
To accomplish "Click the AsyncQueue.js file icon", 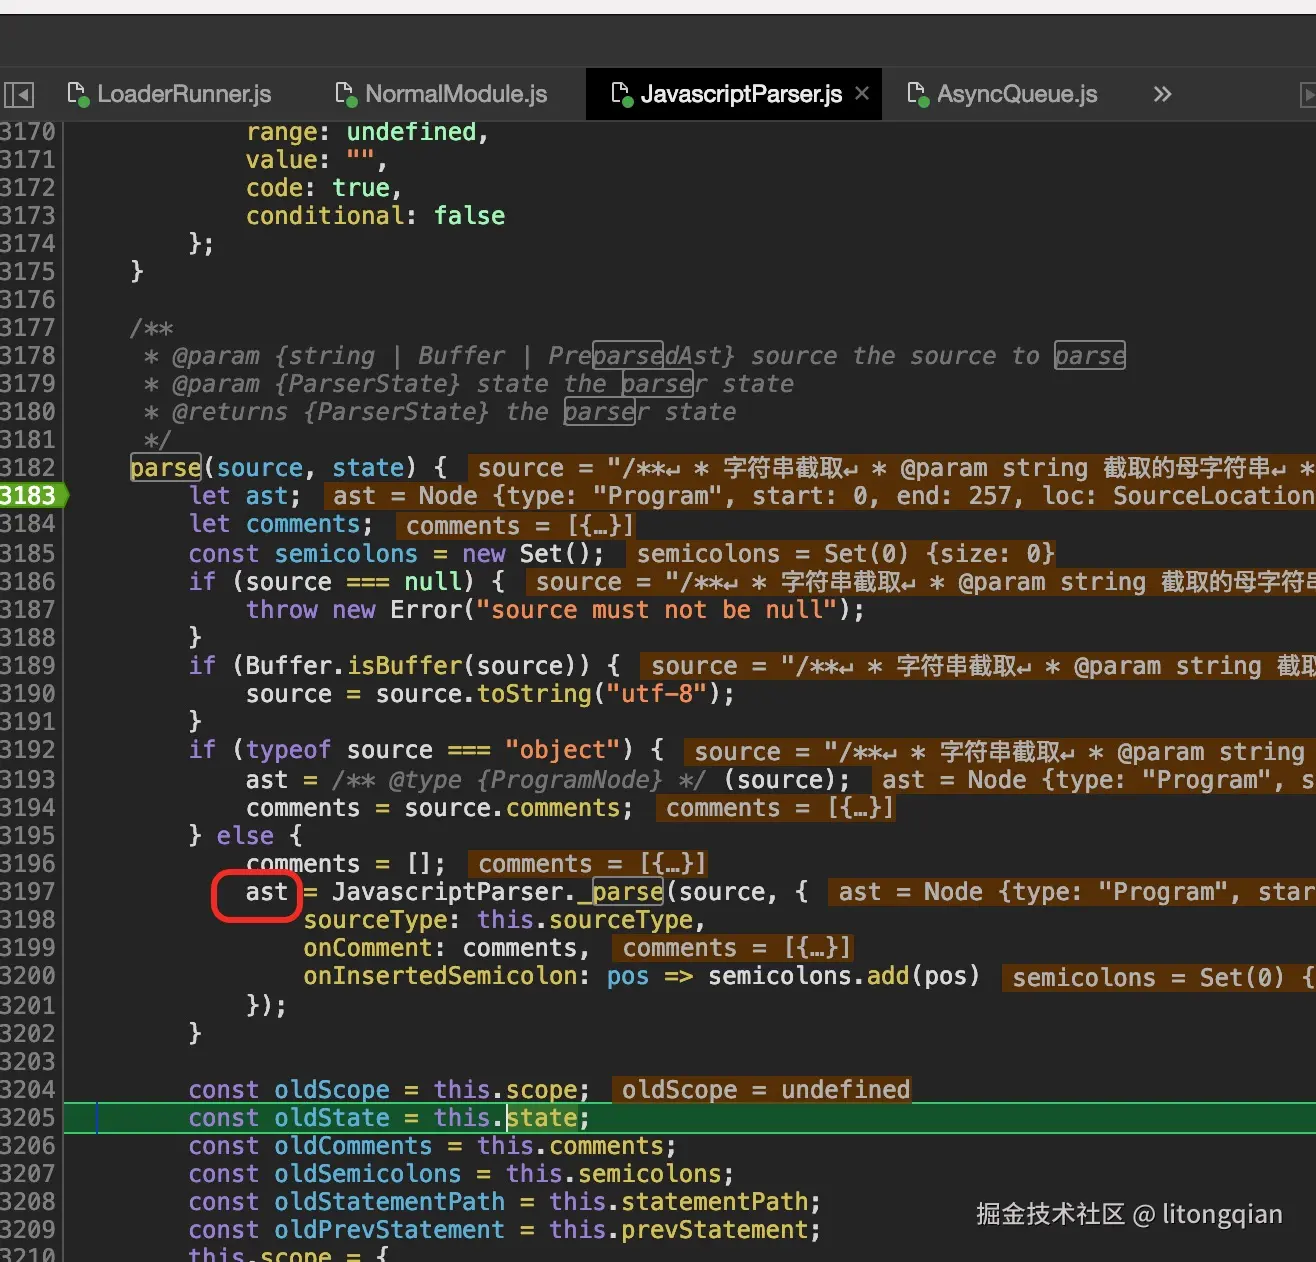I will [917, 94].
